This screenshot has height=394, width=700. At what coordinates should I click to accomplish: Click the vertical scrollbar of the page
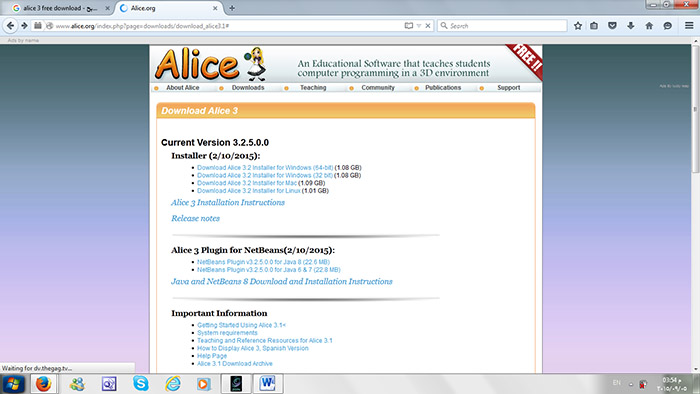pos(696,206)
